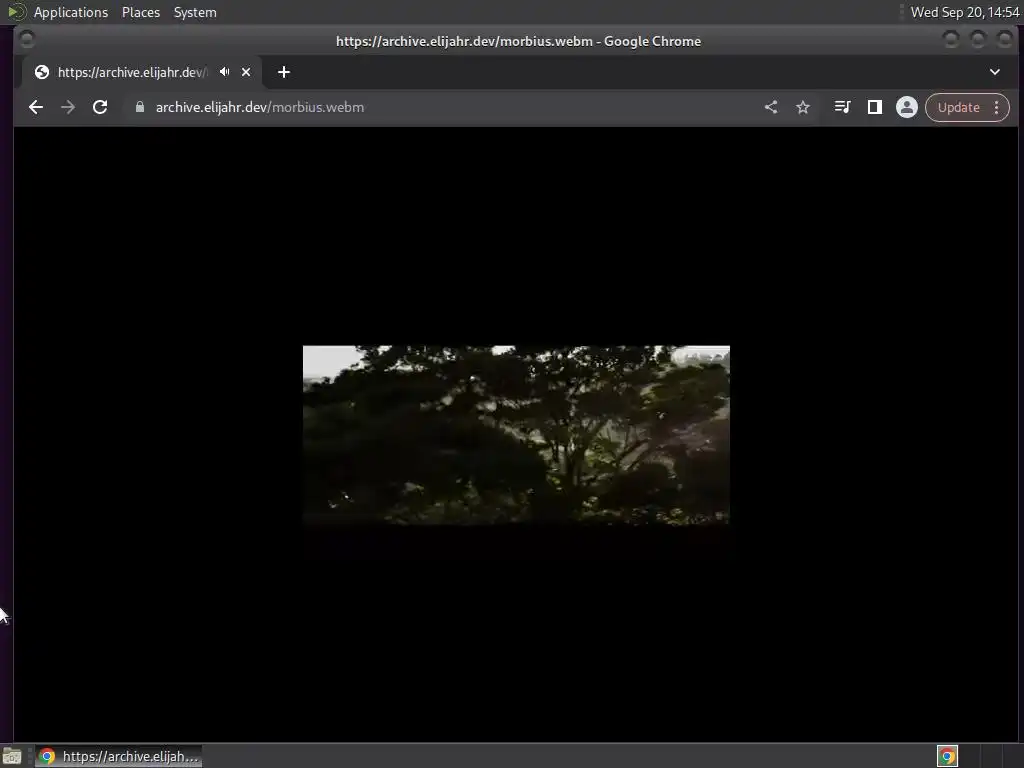
Task: Click the forward navigation arrow
Action: point(68,107)
